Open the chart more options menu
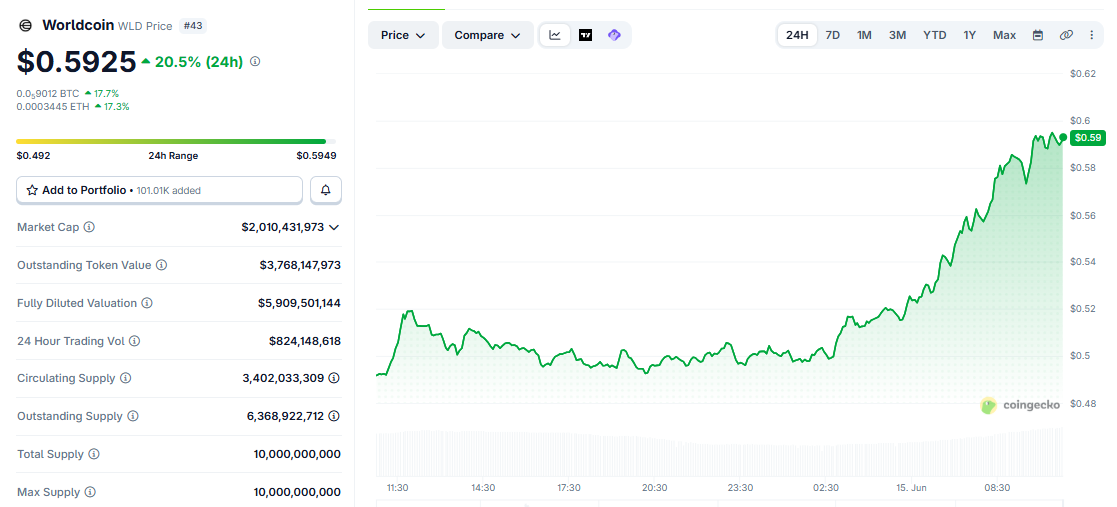The width and height of the screenshot is (1117, 507). pyautogui.click(x=1091, y=35)
